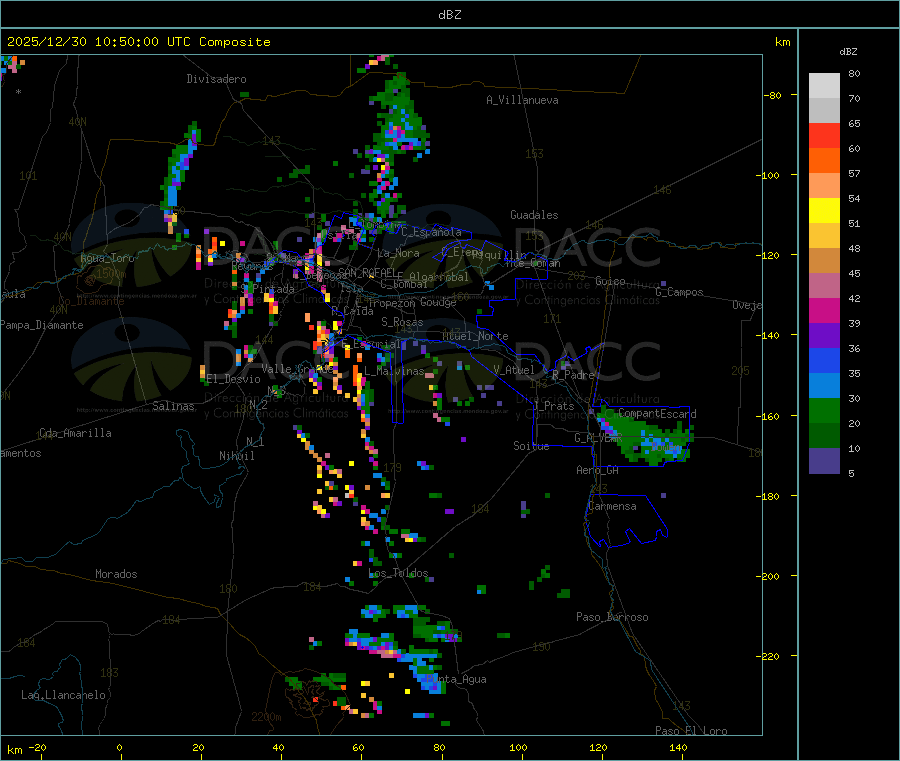Click the Los_Toldos map label
Image resolution: width=900 pixels, height=761 pixels.
(398, 573)
